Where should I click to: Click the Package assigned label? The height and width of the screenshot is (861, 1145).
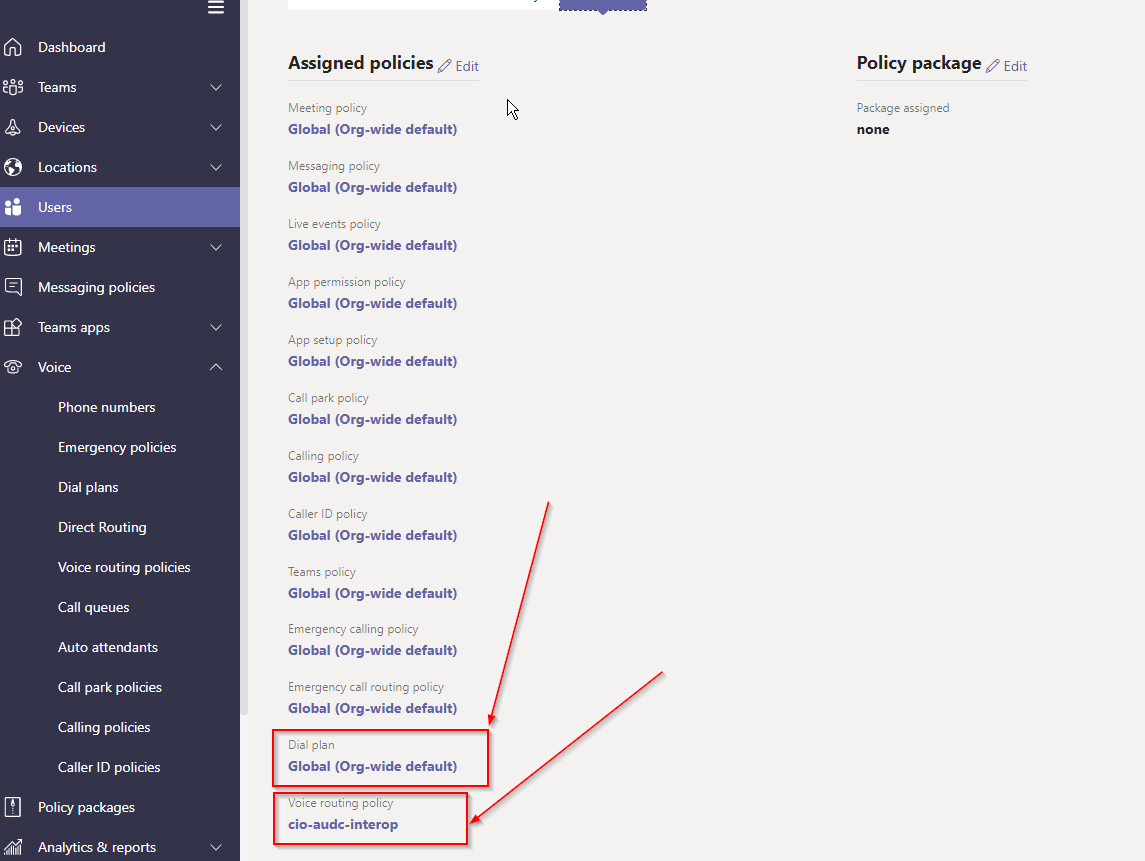point(903,108)
